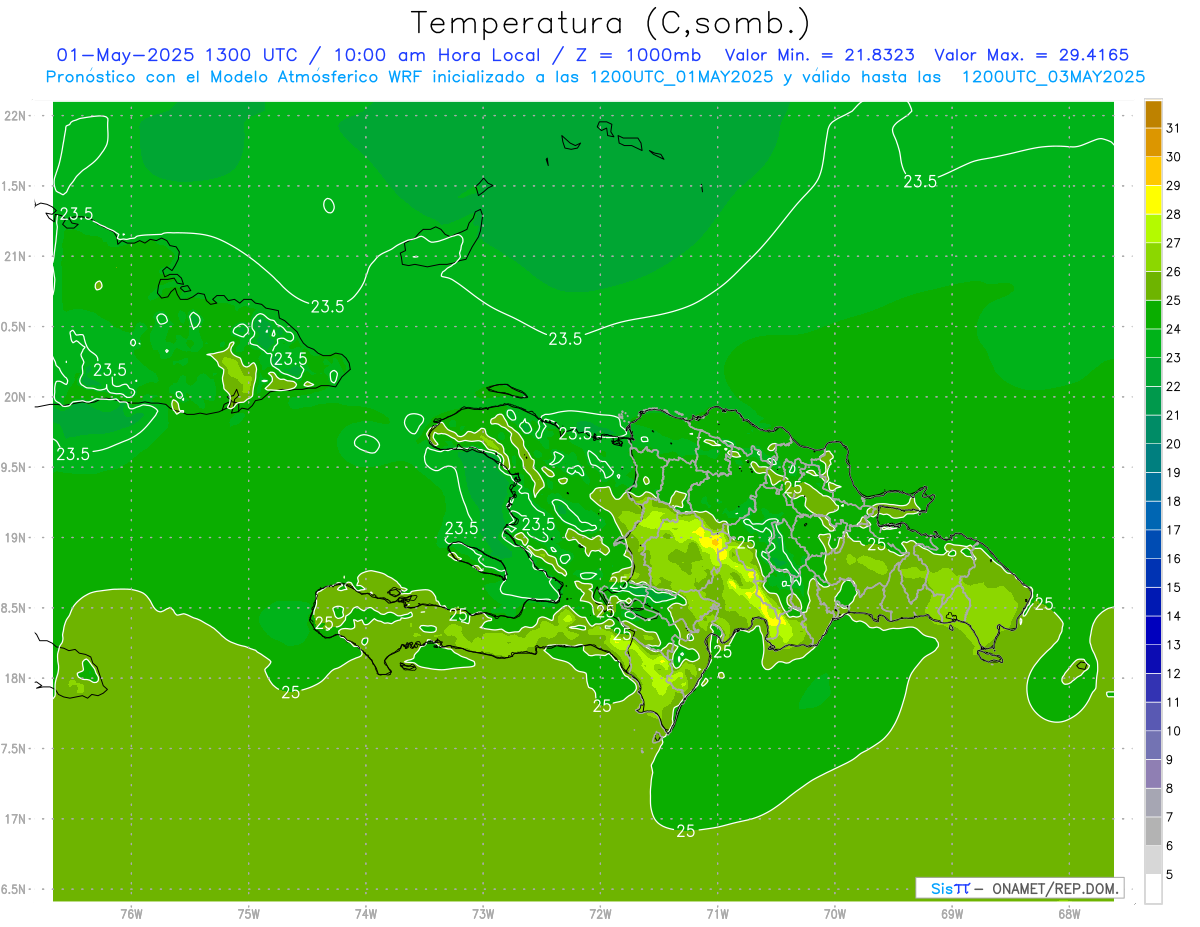
Task: Click the 'Valor Min. = 21.8323' value
Action: (820, 55)
